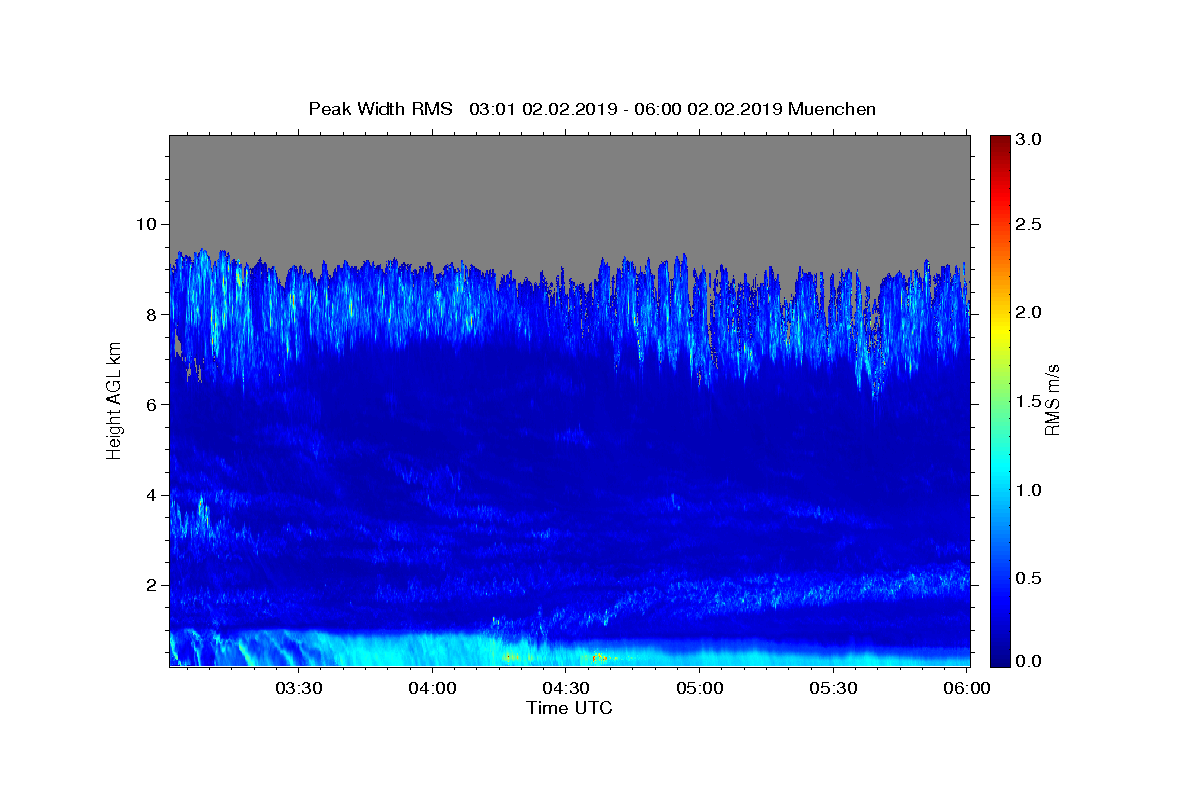Click the colorbar label '1.5'

click(x=1029, y=402)
